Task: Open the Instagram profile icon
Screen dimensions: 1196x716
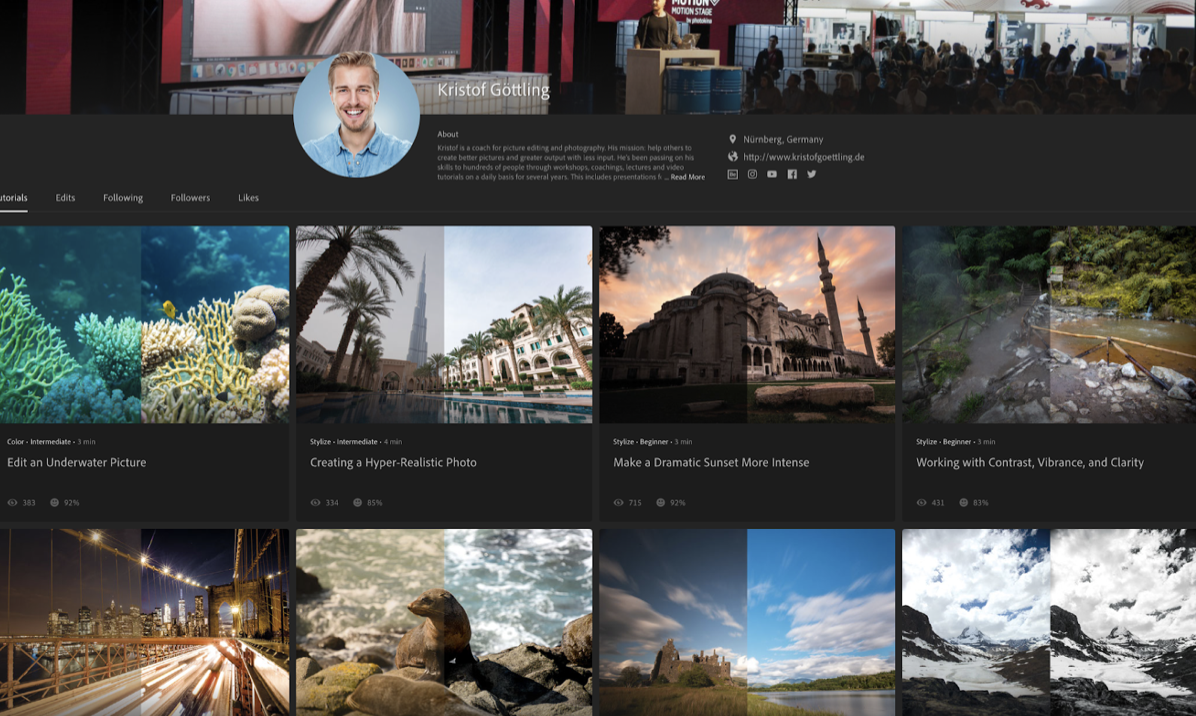Action: 752,174
